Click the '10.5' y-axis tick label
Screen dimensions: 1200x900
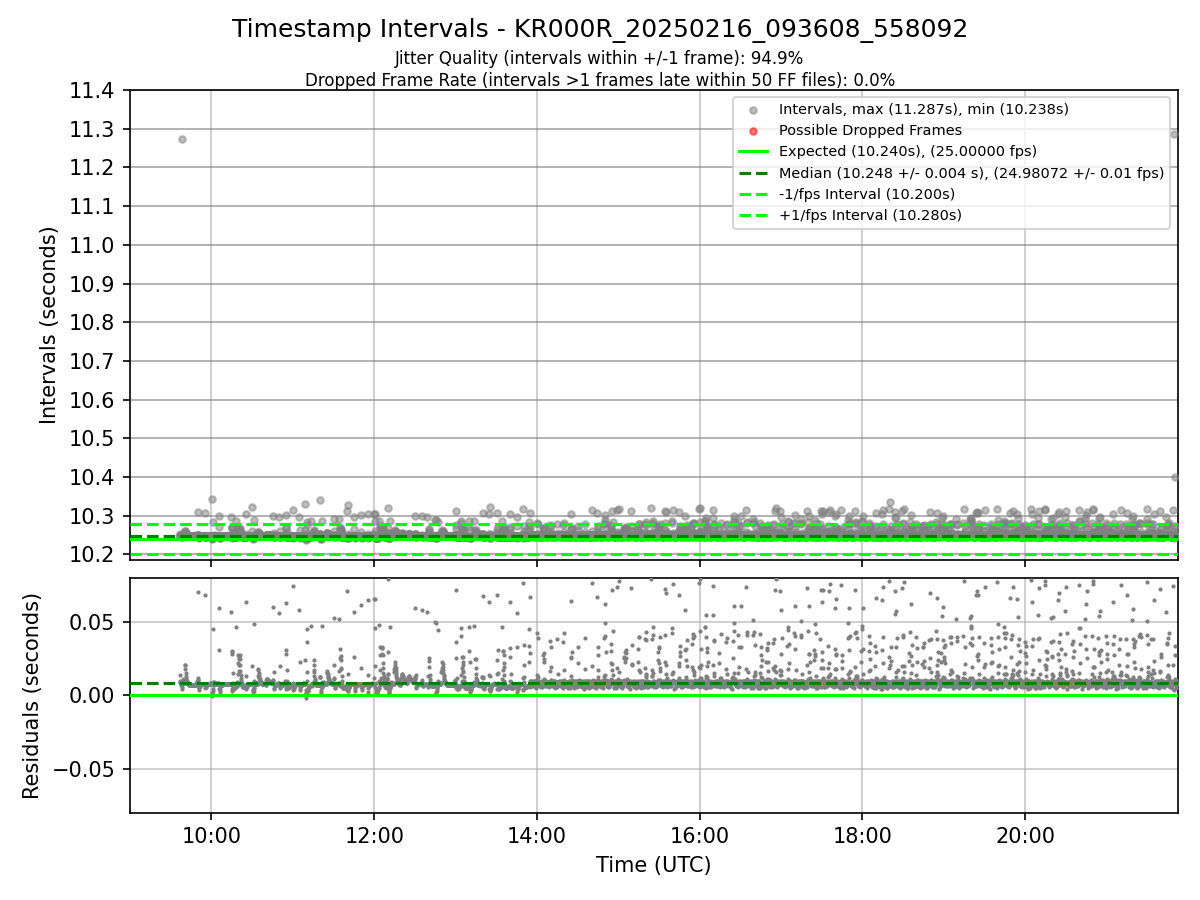94,439
